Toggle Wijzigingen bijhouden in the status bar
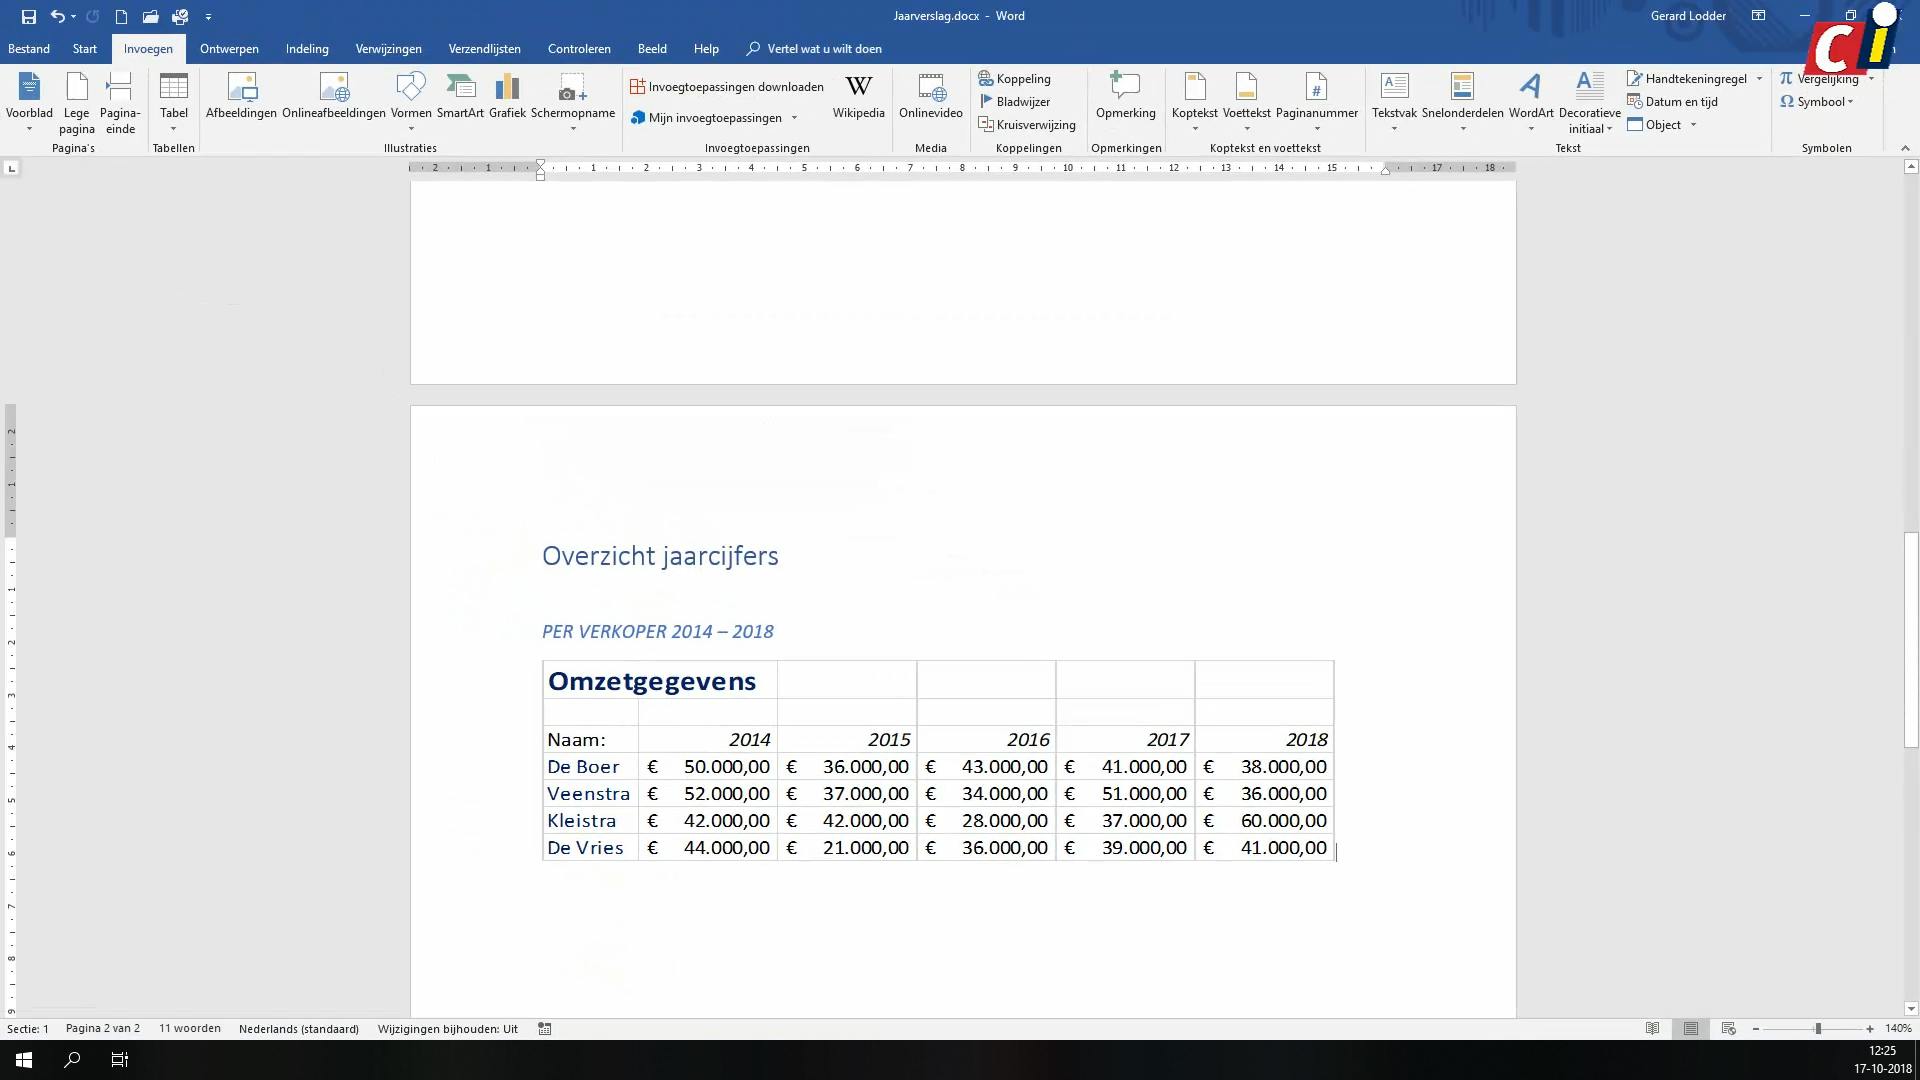 447,1028
